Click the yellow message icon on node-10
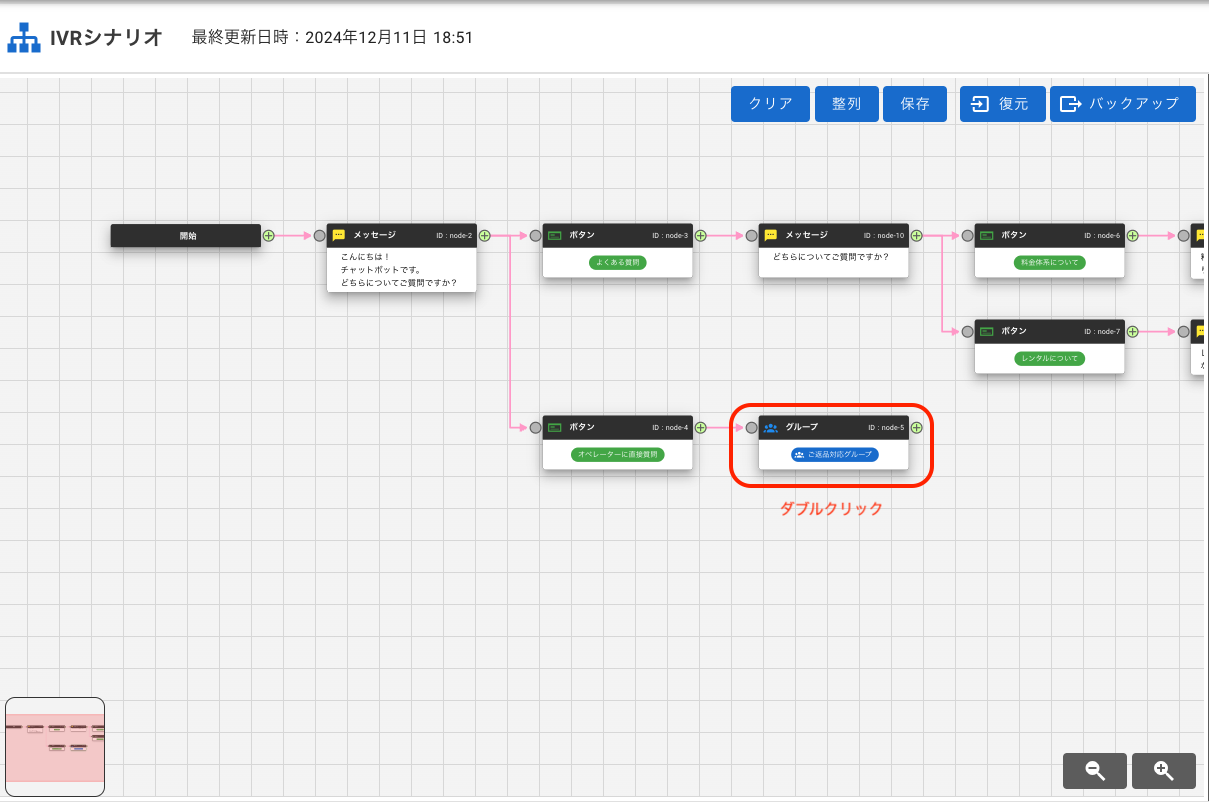 click(771, 235)
